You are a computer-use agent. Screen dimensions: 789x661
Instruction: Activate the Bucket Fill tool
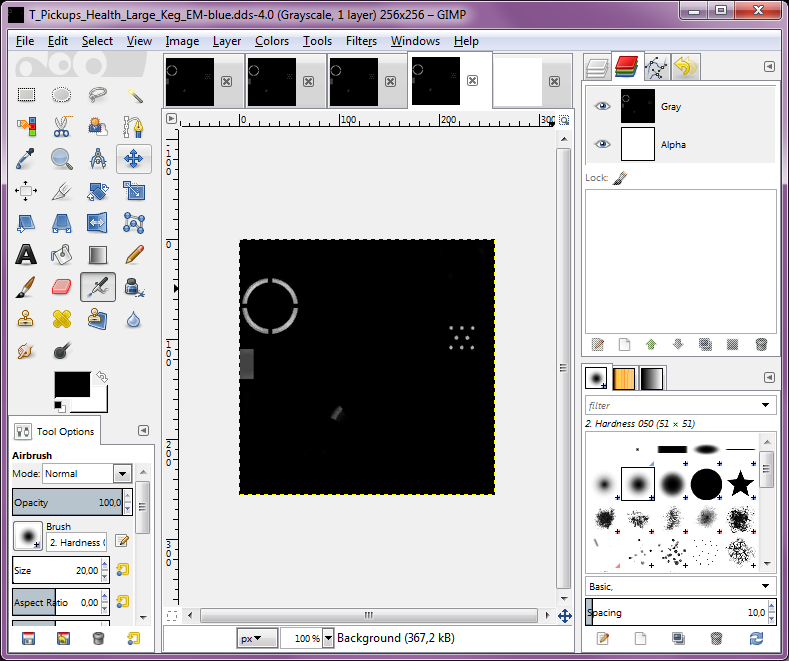point(62,254)
